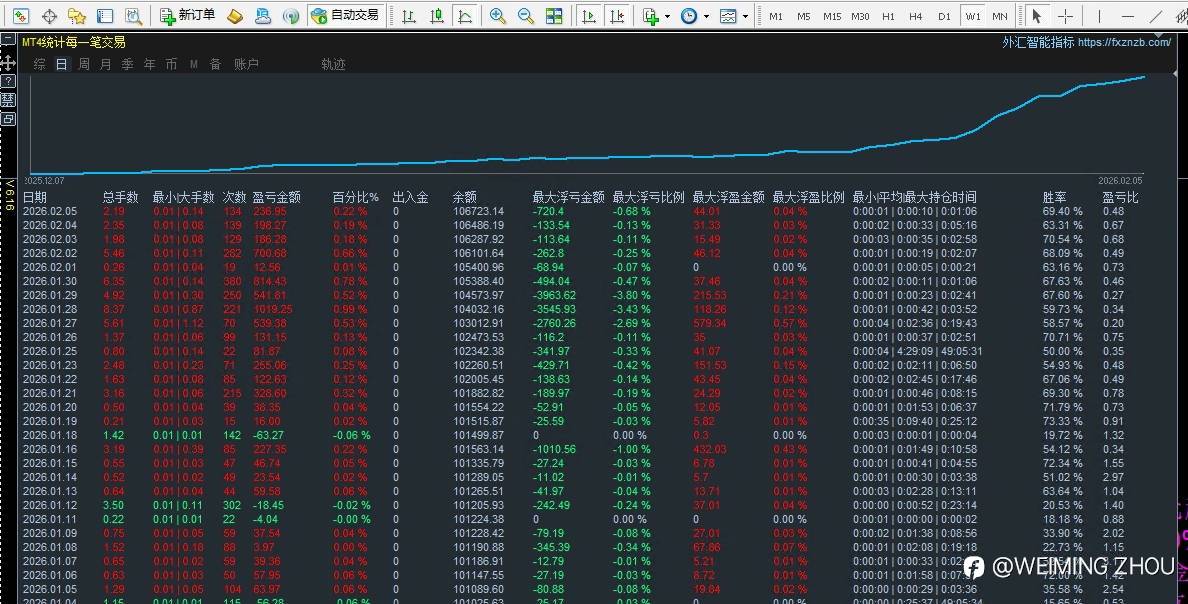1188x604 pixels.
Task: Select the W1 timeframe
Action: pyautogui.click(x=973, y=16)
